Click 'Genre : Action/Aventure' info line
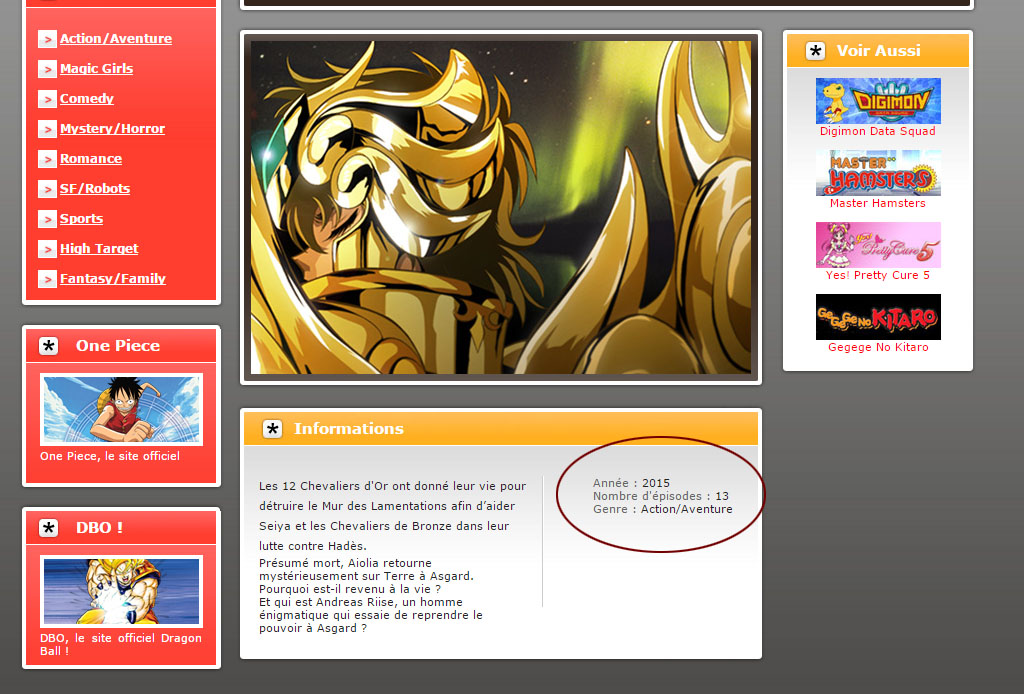The image size is (1024, 694). (x=663, y=509)
